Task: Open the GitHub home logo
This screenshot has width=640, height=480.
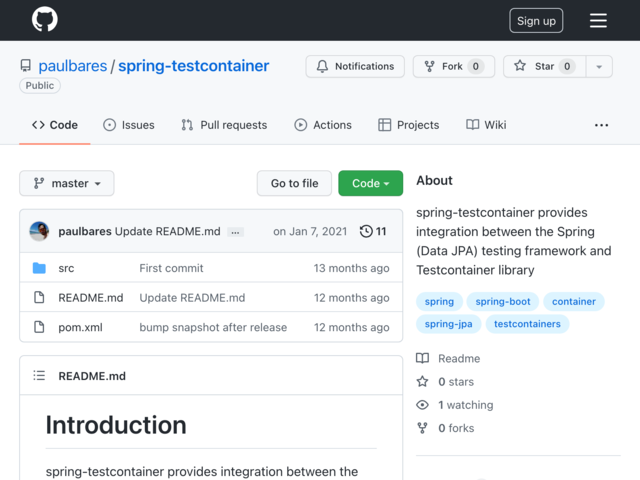Action: click(x=44, y=20)
